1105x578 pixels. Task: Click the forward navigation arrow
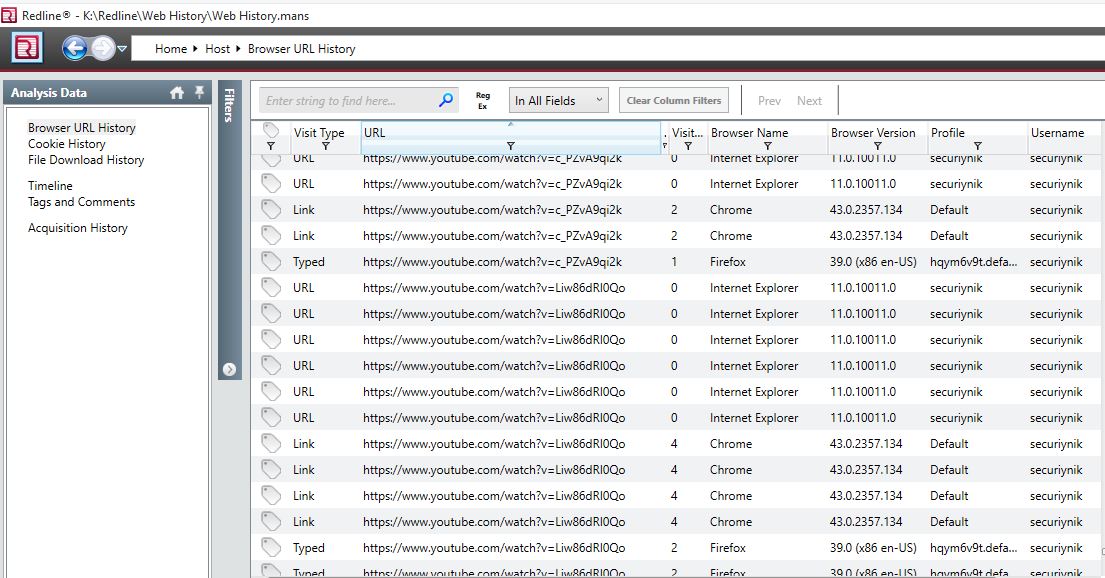(x=103, y=48)
